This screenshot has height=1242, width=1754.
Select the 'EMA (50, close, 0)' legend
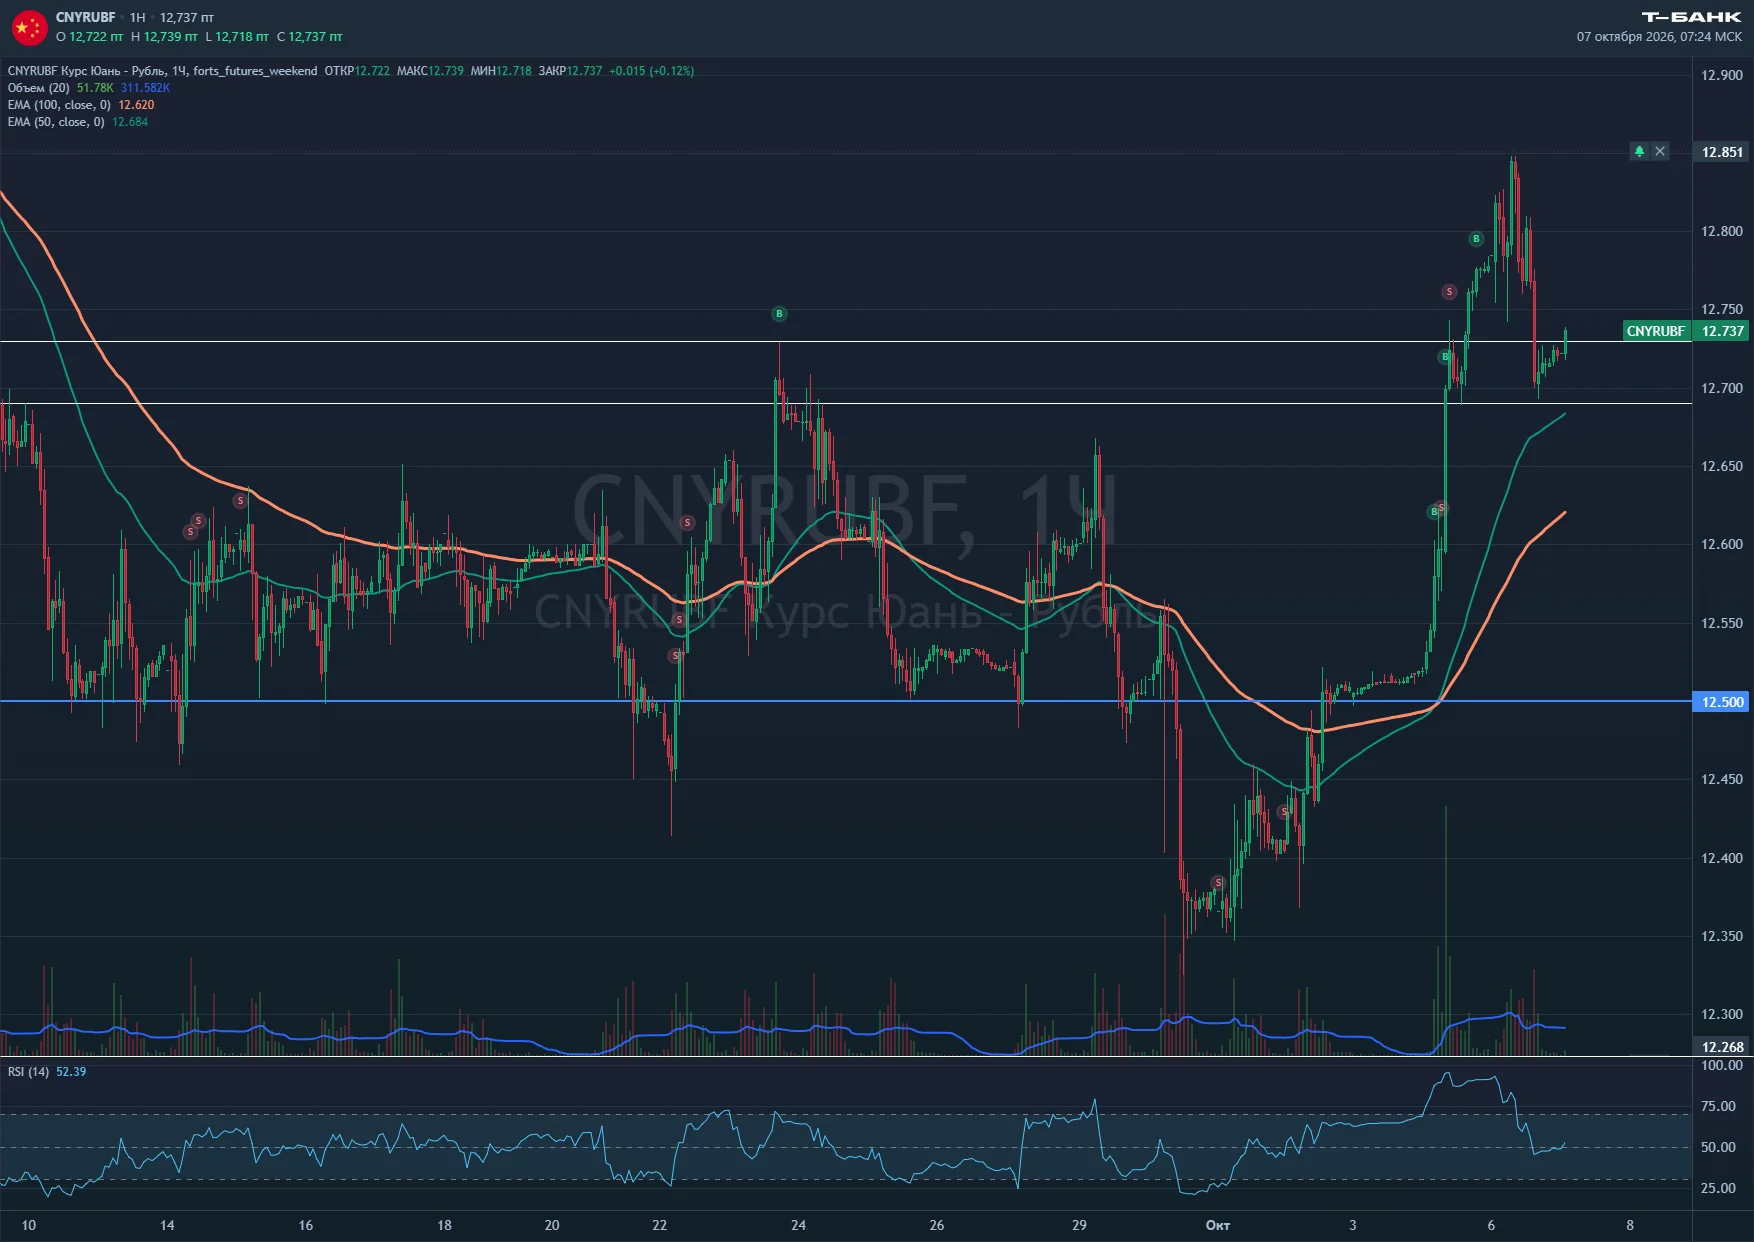56,122
